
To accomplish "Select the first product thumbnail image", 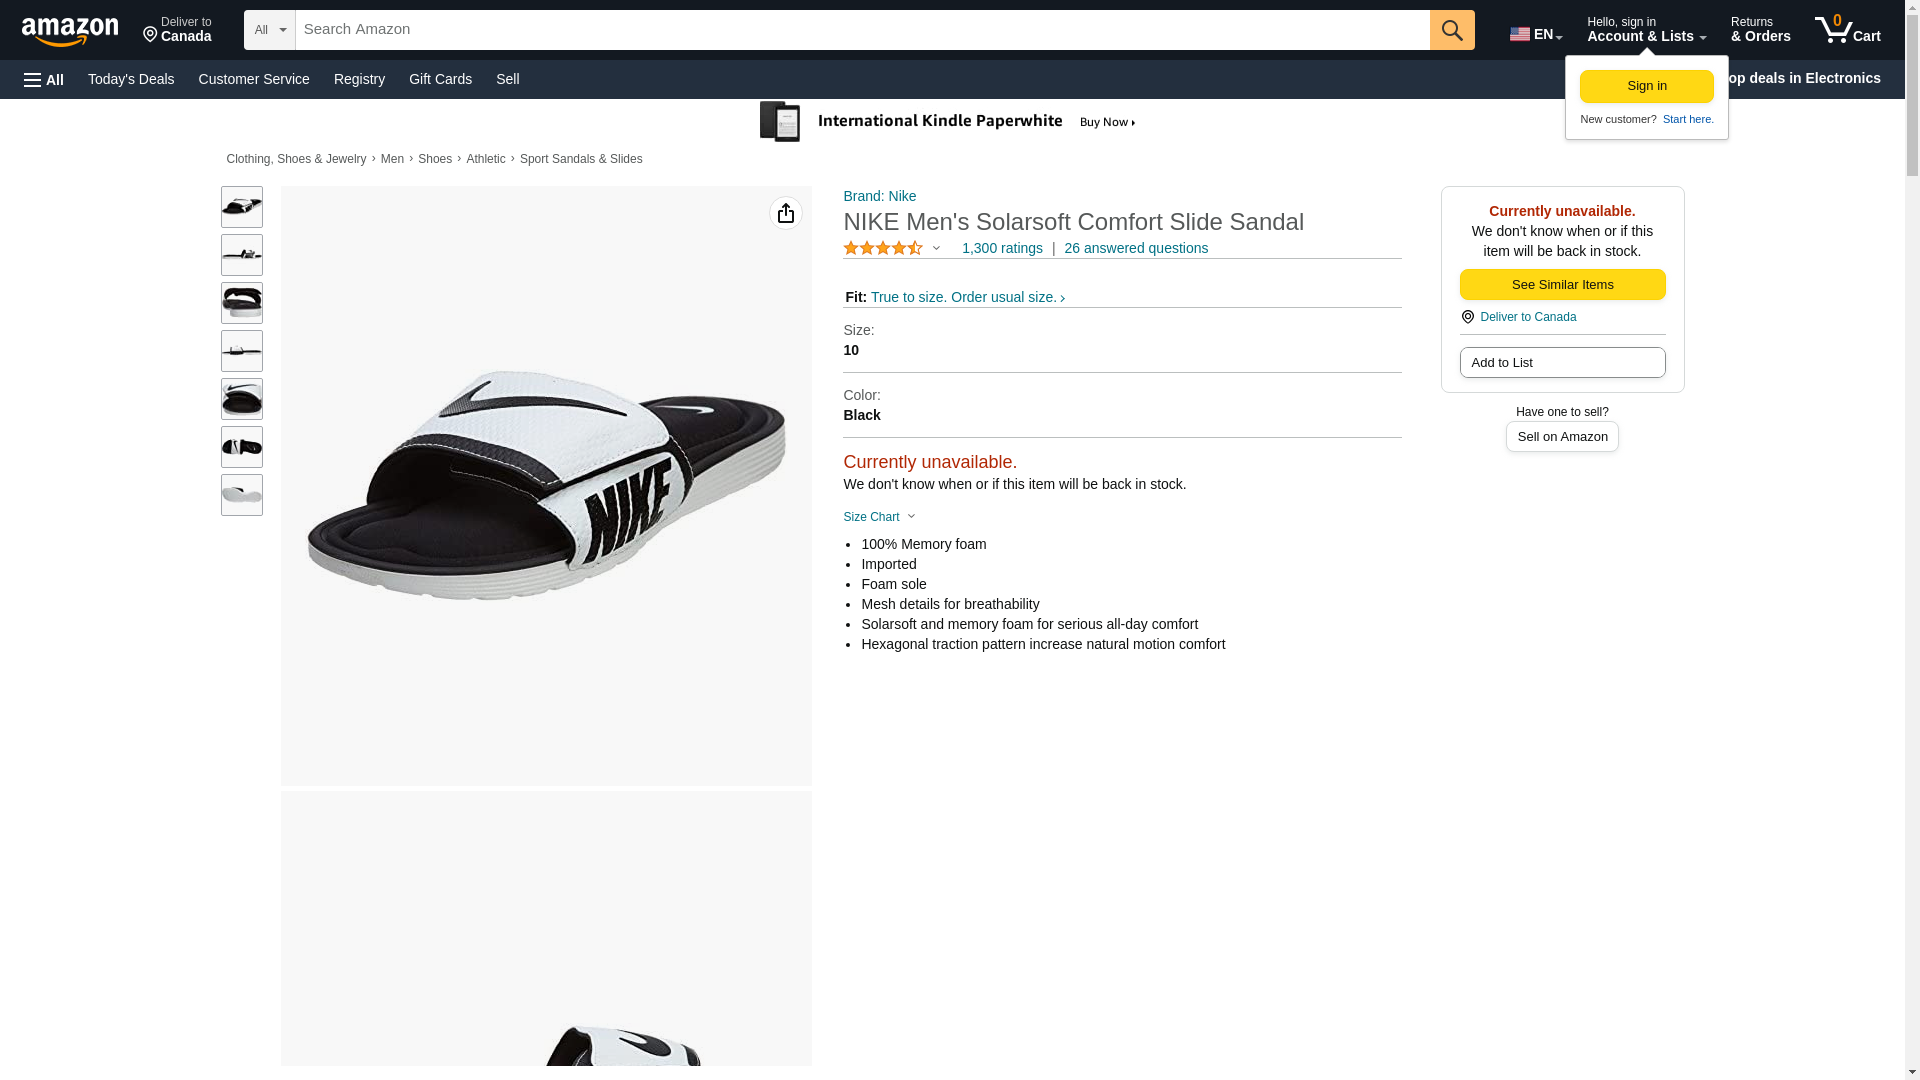I will click(242, 207).
